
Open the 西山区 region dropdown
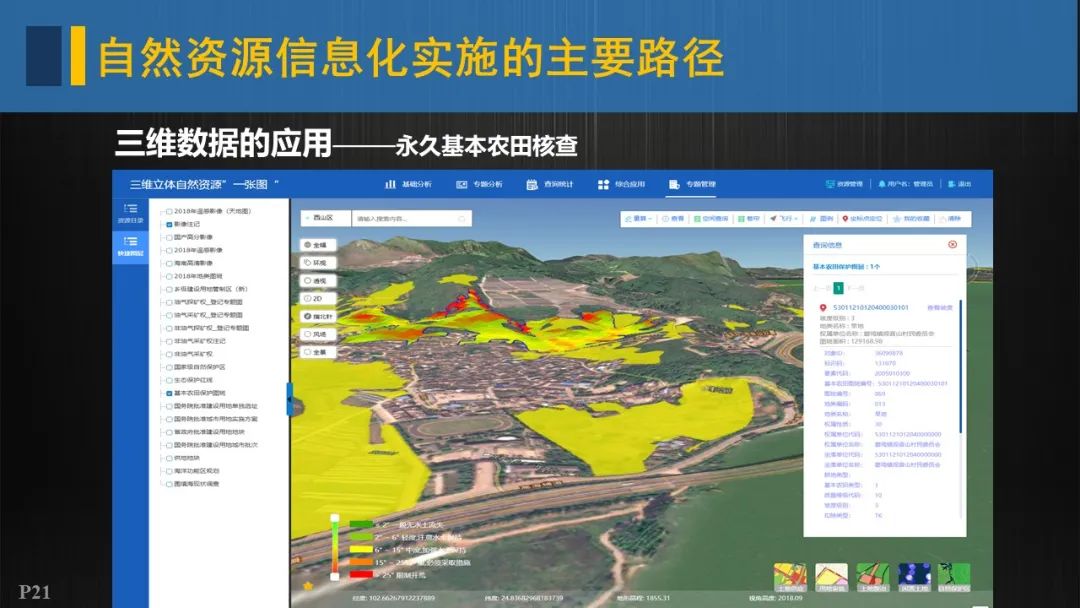pyautogui.click(x=326, y=218)
